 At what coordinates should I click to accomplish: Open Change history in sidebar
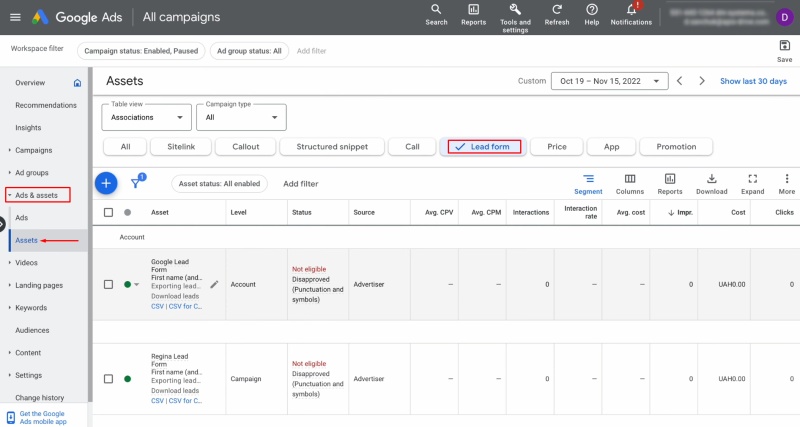(39, 397)
